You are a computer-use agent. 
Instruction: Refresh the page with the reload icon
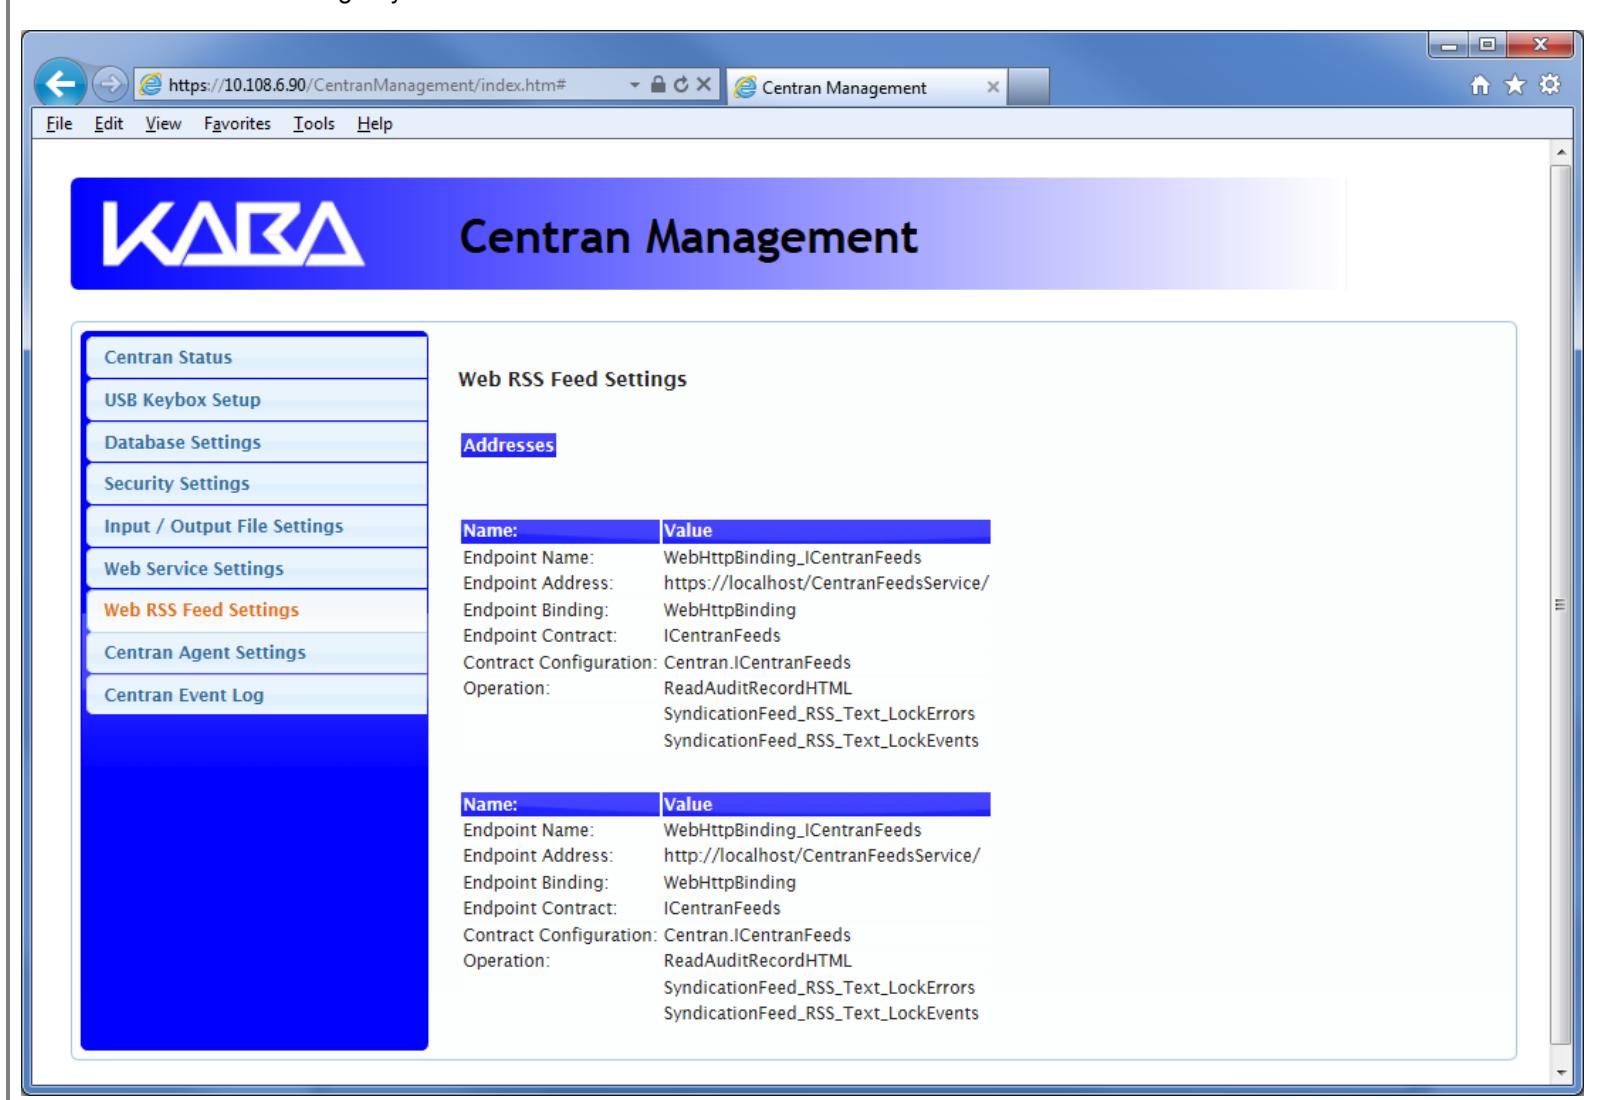point(681,86)
